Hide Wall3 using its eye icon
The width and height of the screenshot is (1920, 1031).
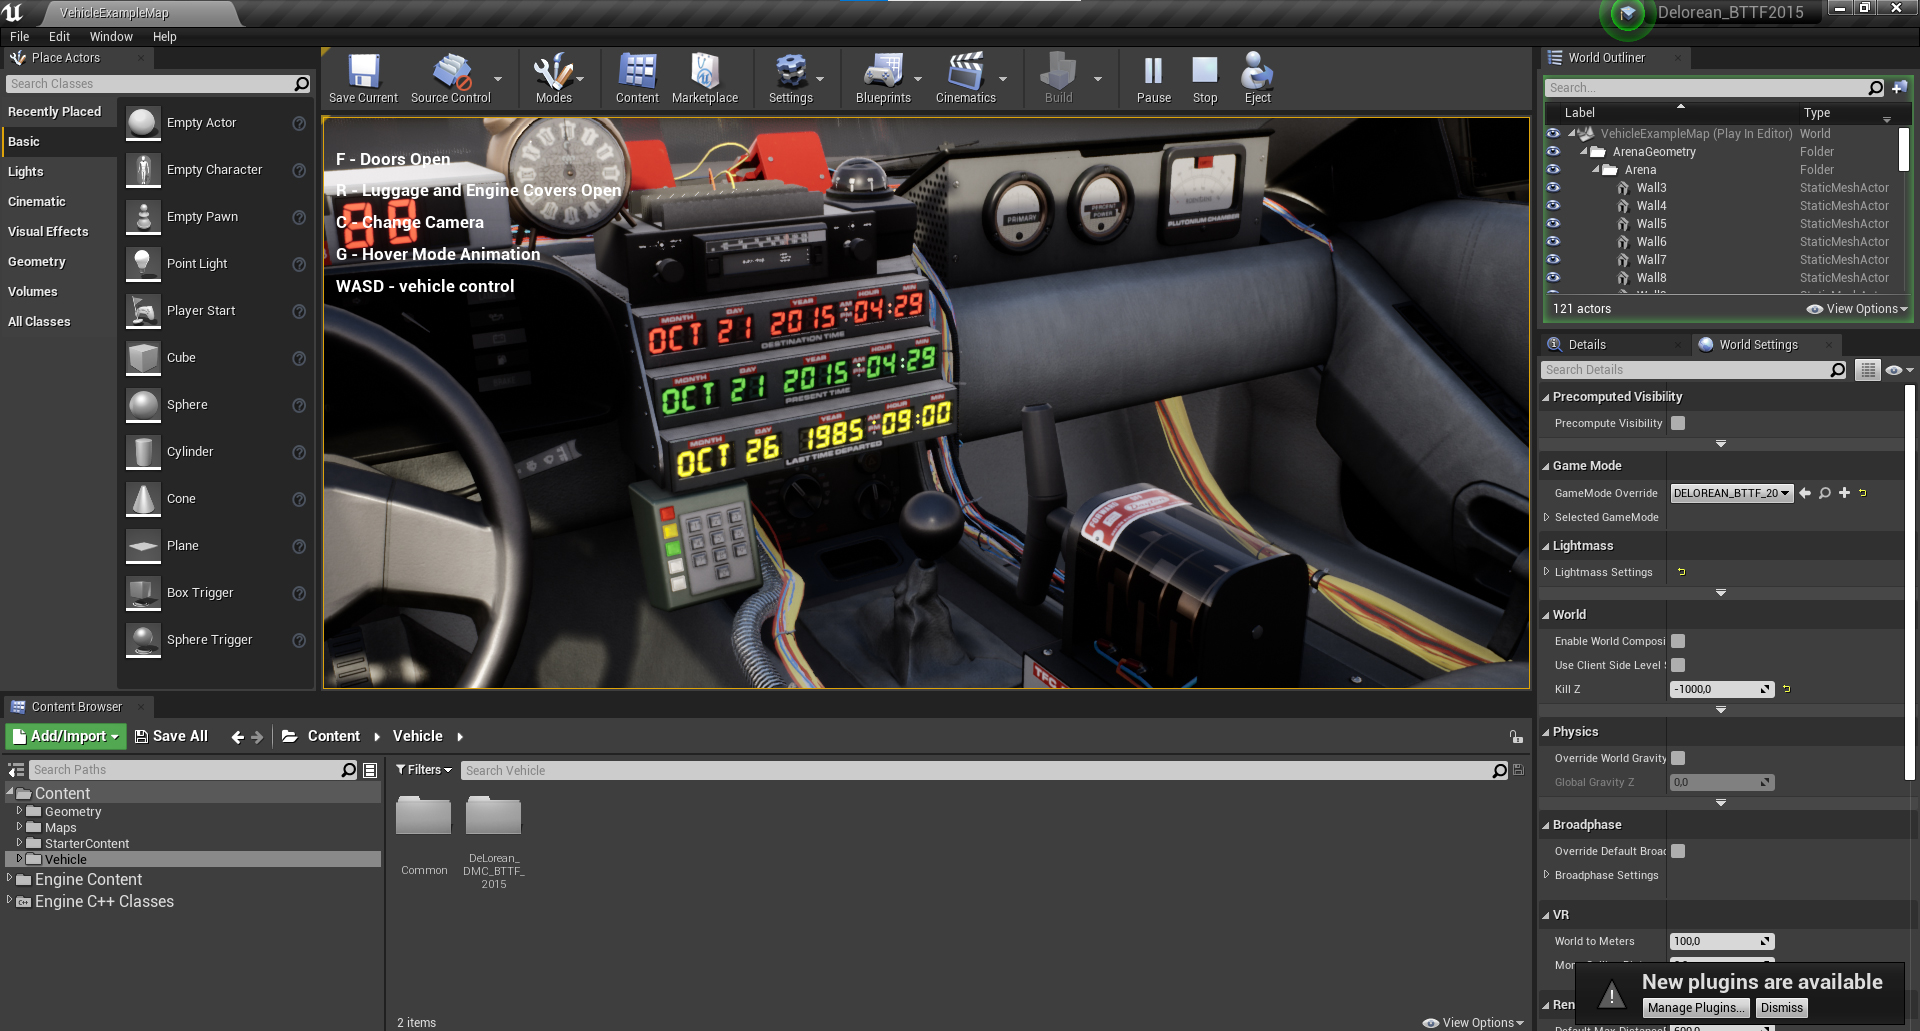coord(1553,187)
